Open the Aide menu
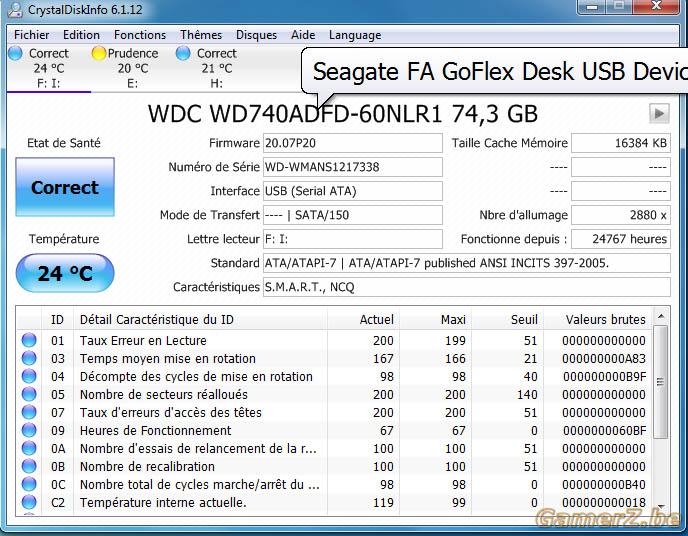Screen dimensions: 688x536 point(303,35)
